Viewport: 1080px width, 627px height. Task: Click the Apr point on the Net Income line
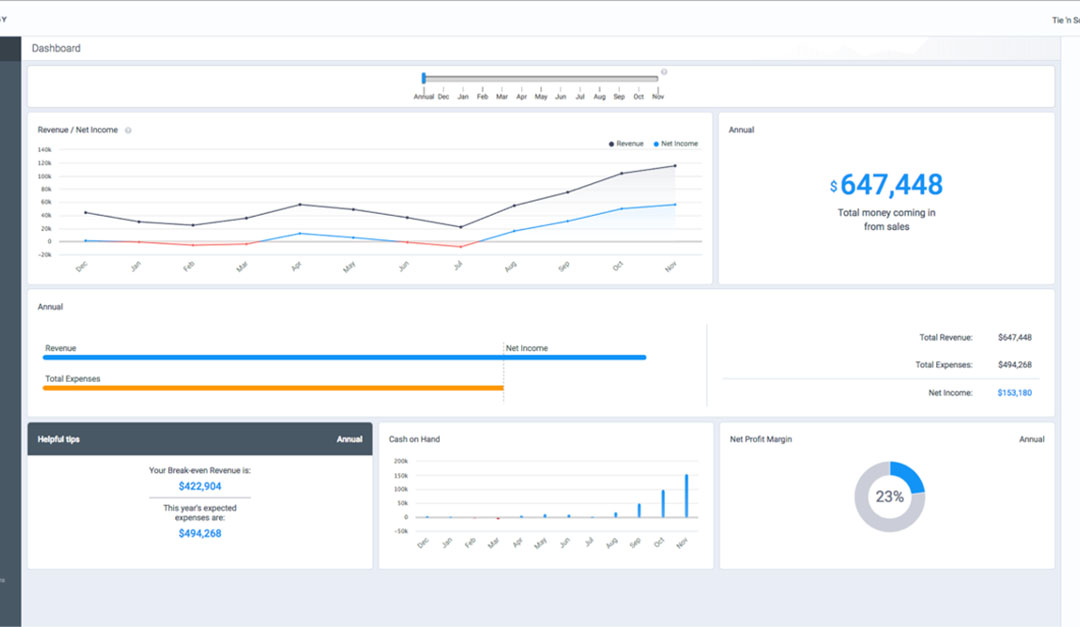(x=300, y=234)
